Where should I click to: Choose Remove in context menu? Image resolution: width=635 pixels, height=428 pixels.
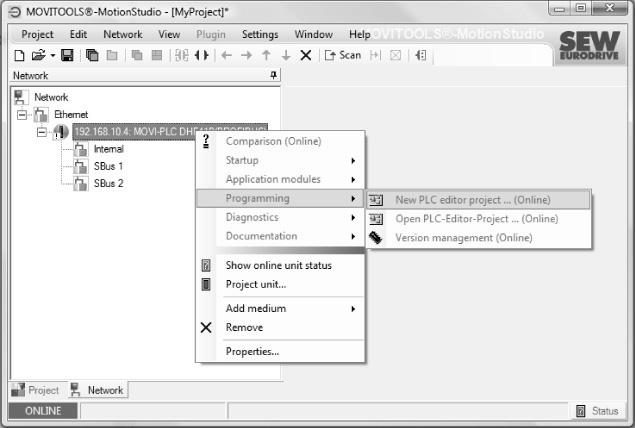(280, 327)
